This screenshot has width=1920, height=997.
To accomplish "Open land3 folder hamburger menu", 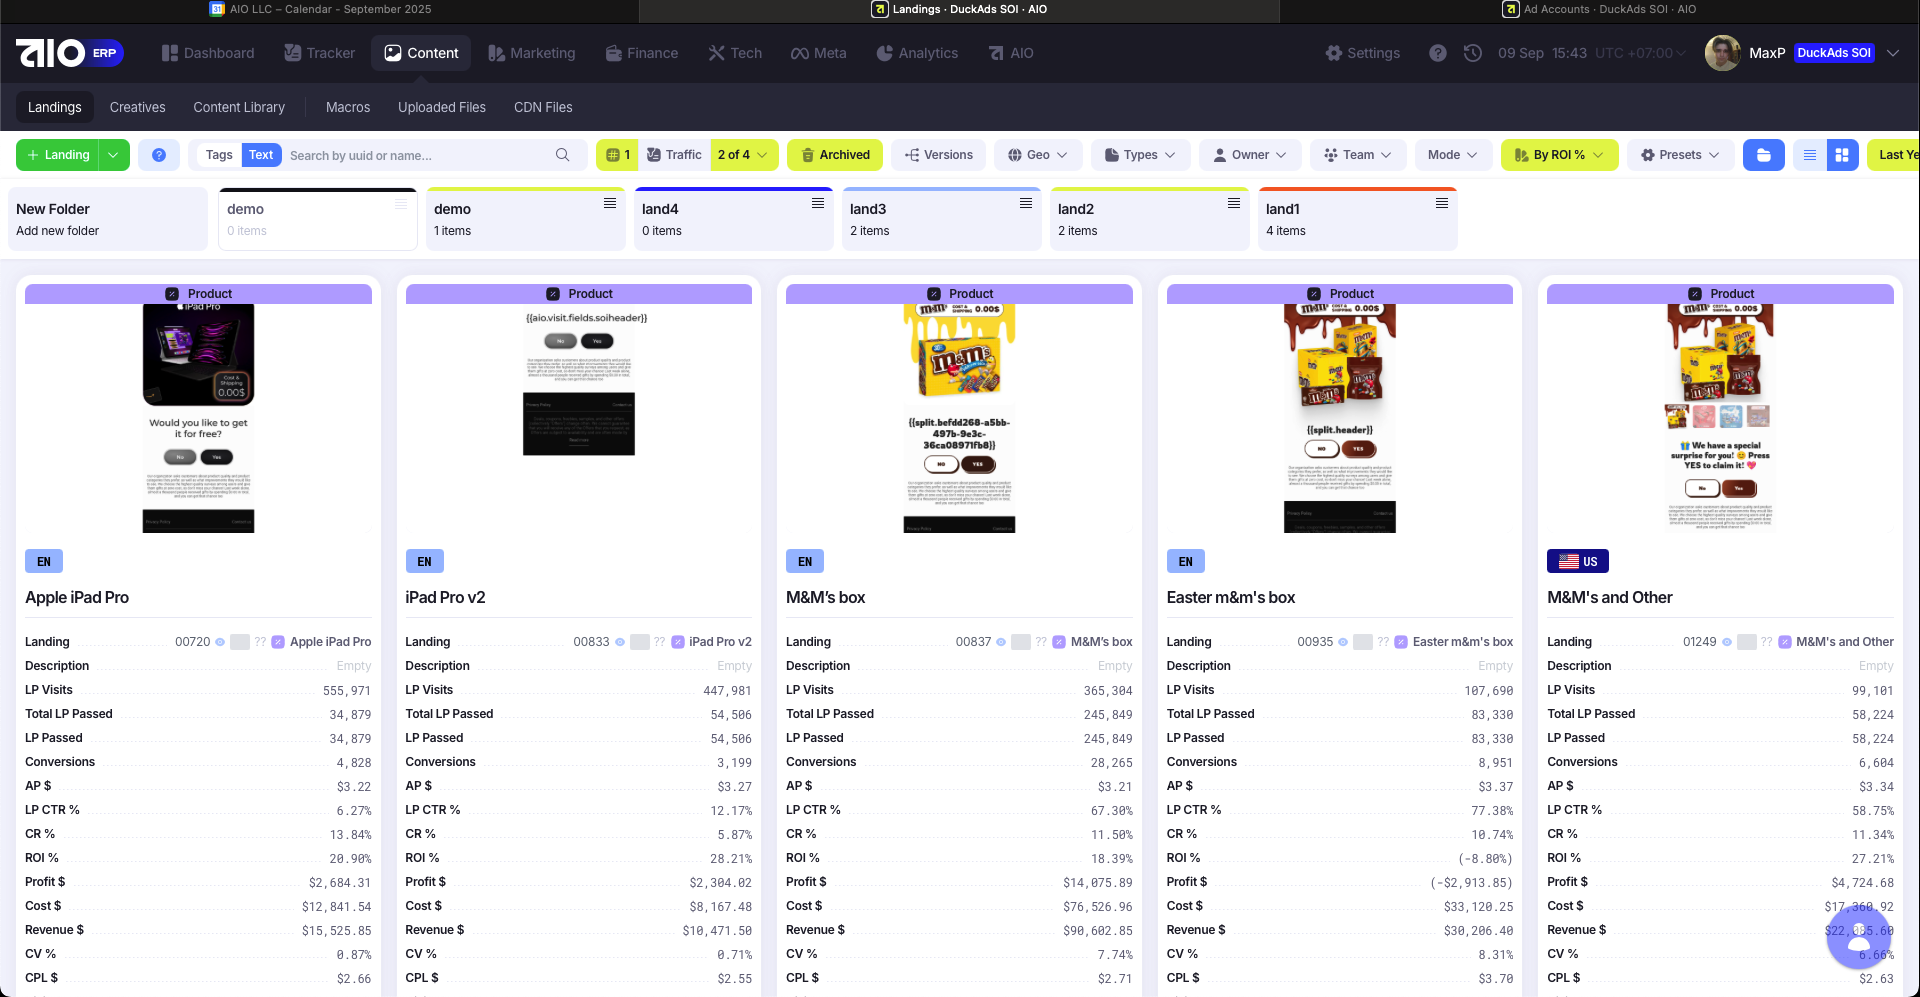I will tap(1026, 203).
